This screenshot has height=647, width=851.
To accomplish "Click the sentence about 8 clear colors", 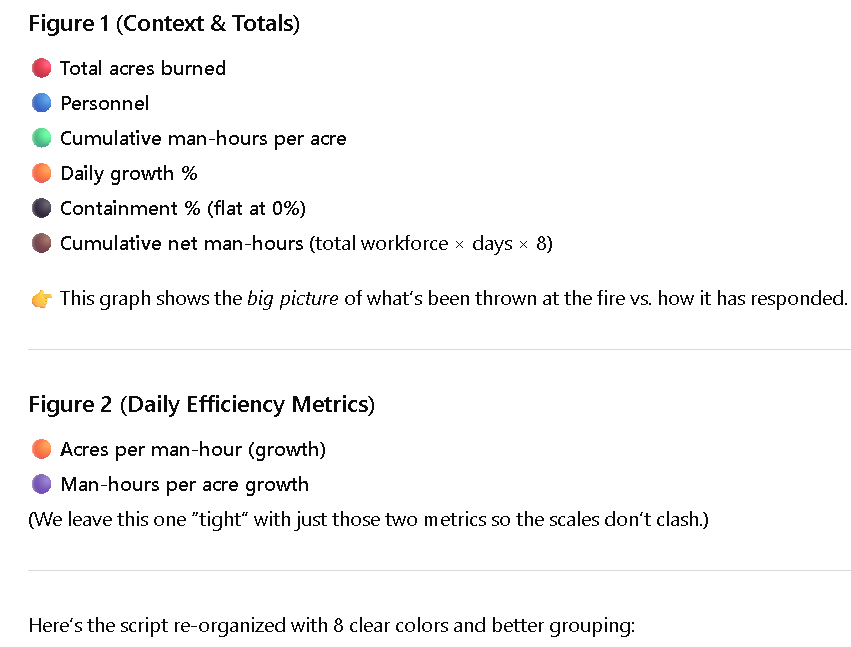I will tap(332, 626).
